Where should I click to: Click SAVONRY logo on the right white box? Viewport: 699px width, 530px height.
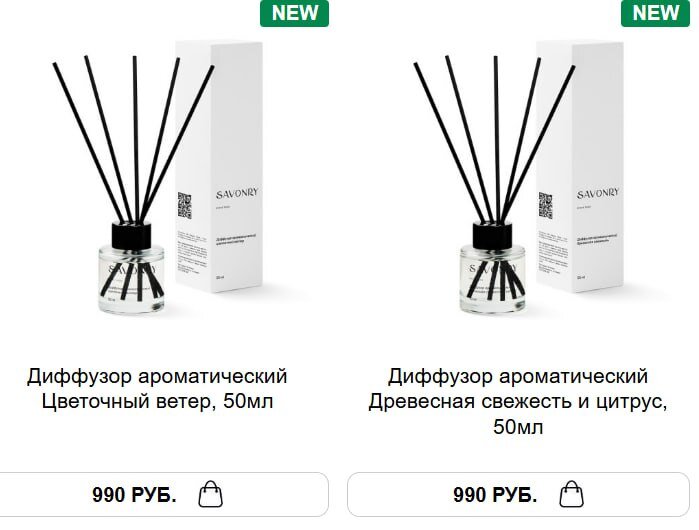pos(598,193)
